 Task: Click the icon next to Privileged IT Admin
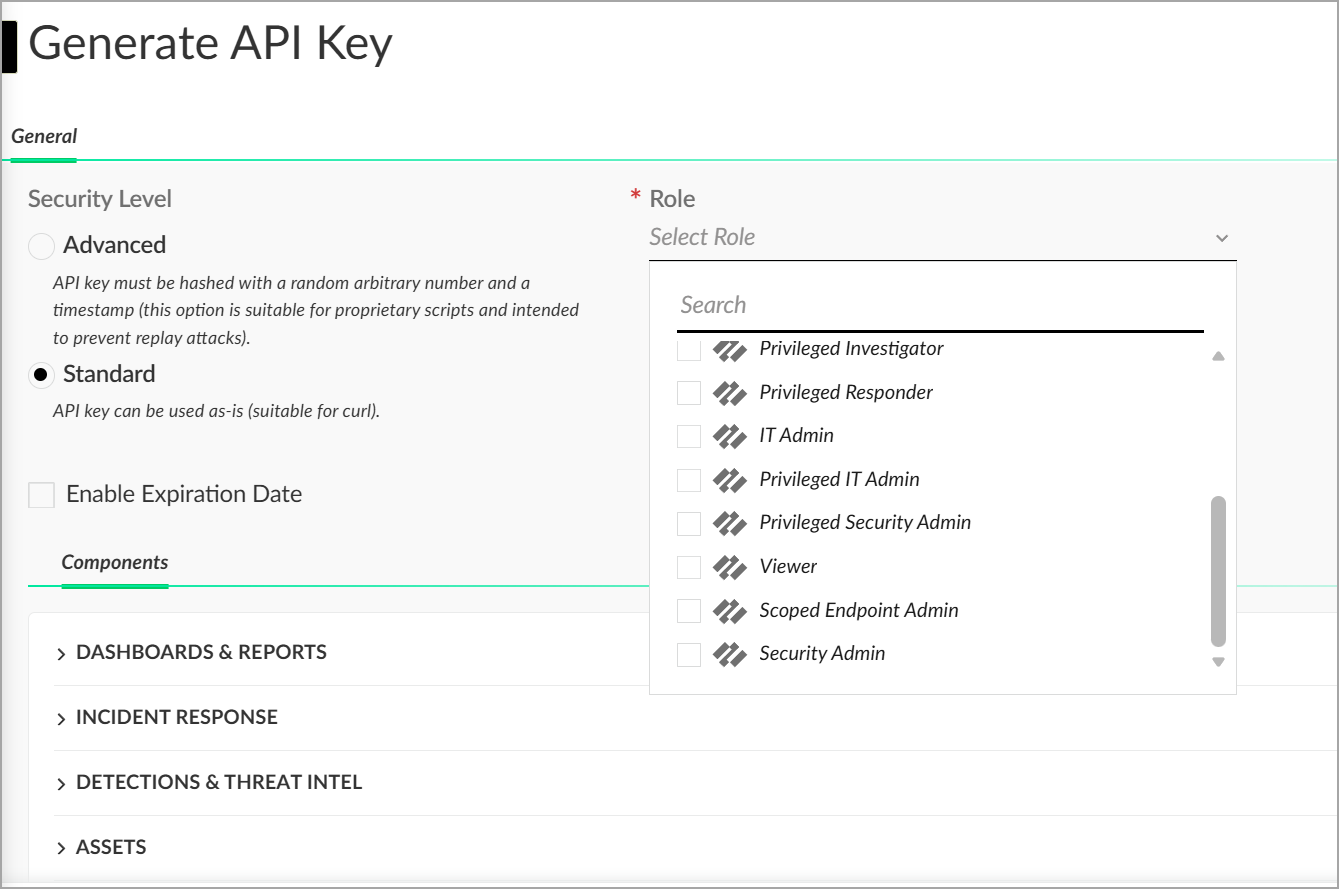[730, 480]
